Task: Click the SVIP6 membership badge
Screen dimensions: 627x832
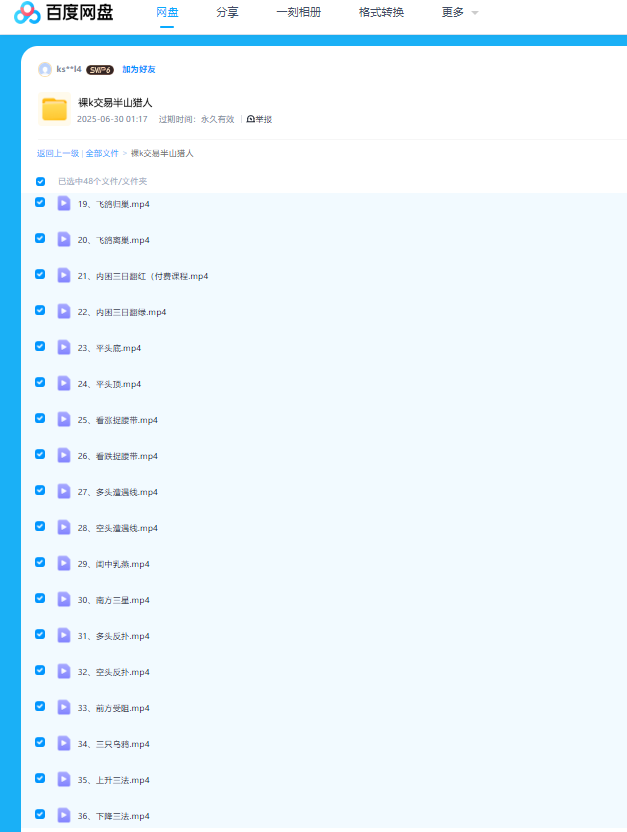Action: tap(100, 70)
